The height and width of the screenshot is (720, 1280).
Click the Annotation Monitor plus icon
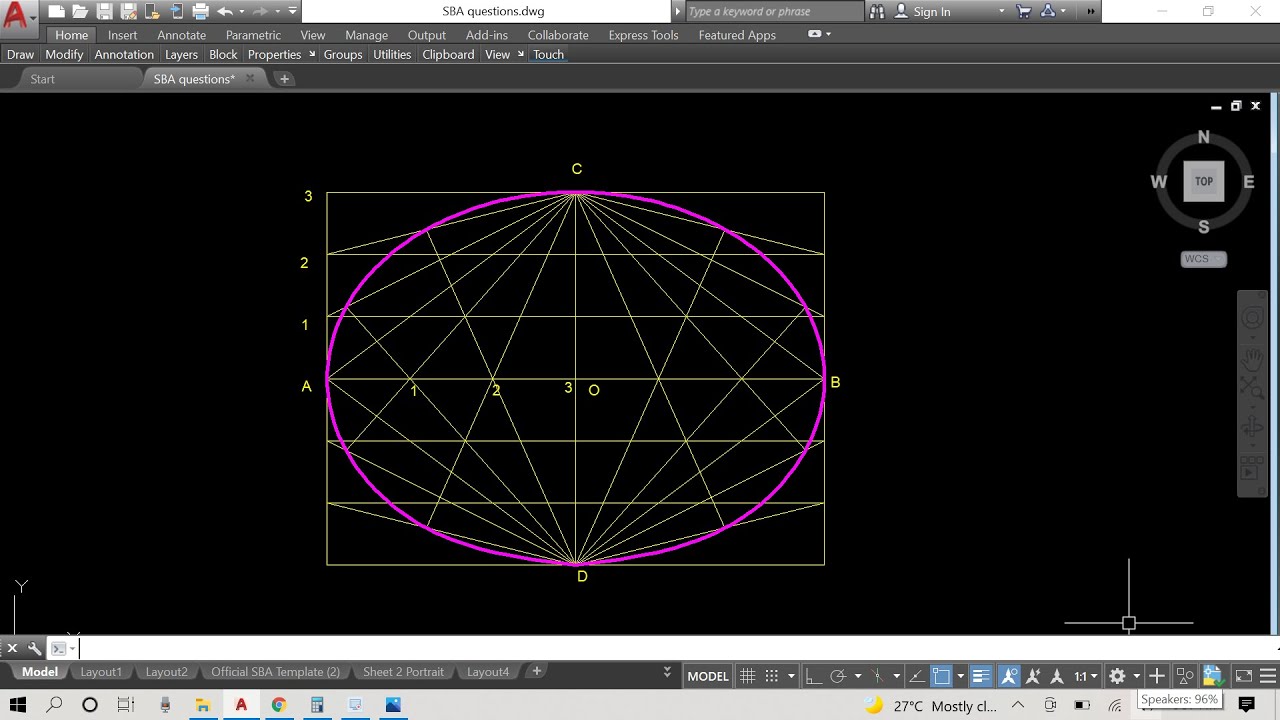(1156, 676)
